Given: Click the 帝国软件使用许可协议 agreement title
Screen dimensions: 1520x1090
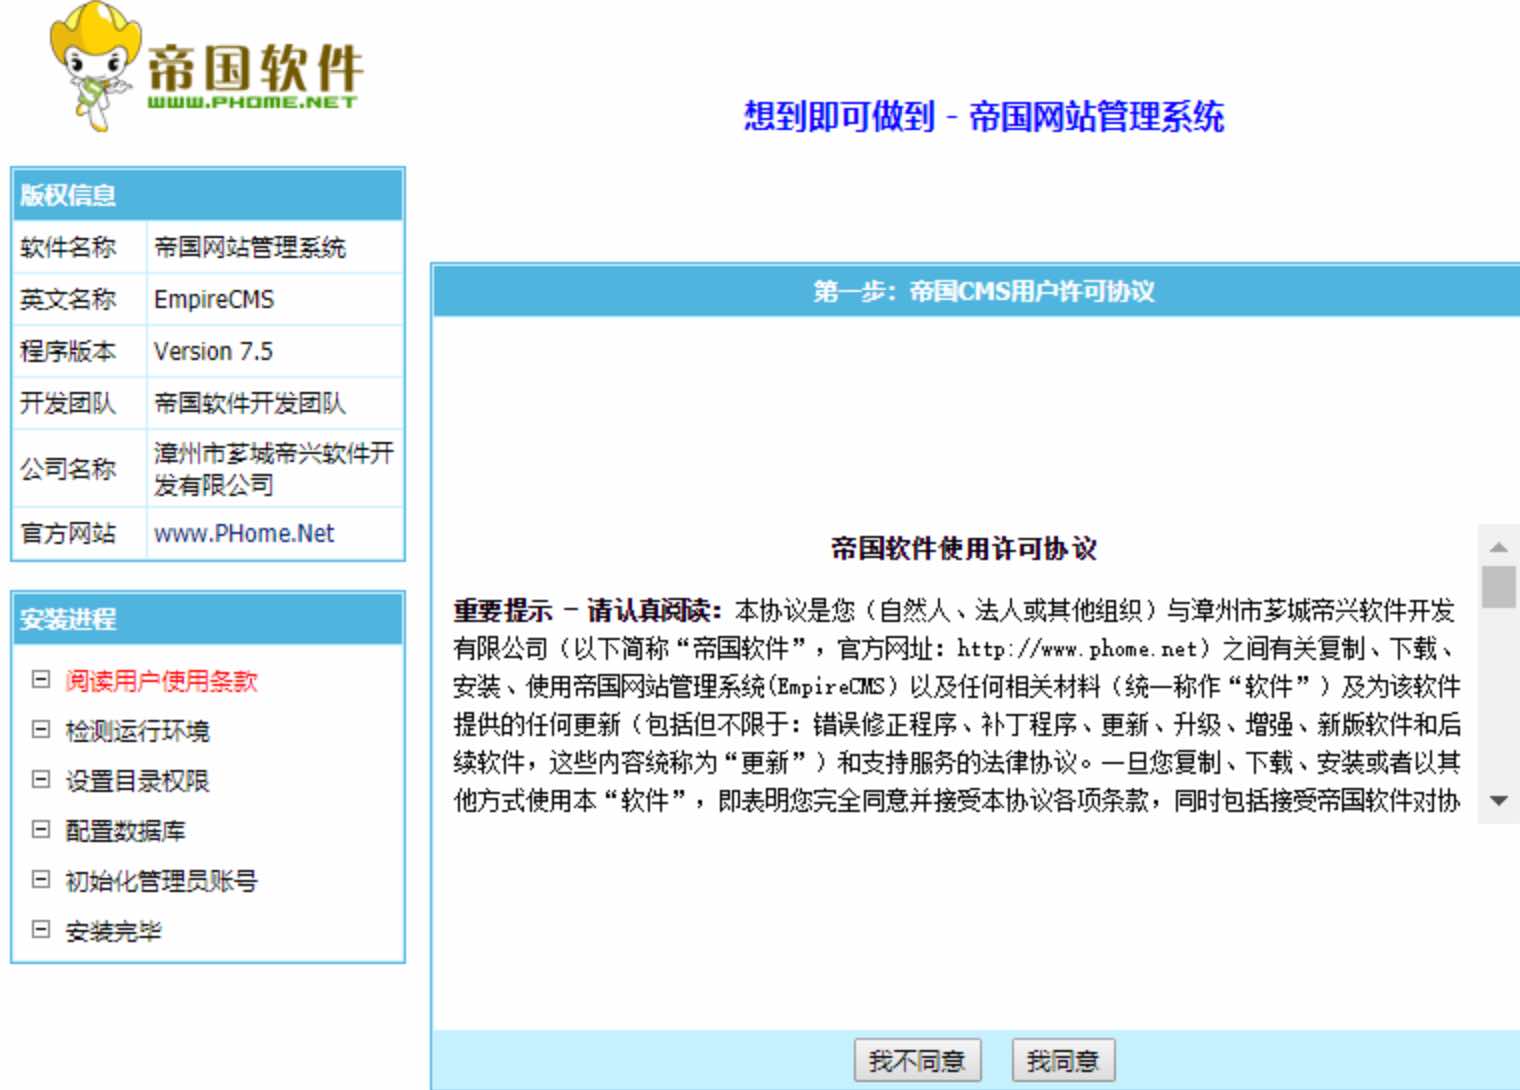Looking at the screenshot, I should tap(963, 548).
